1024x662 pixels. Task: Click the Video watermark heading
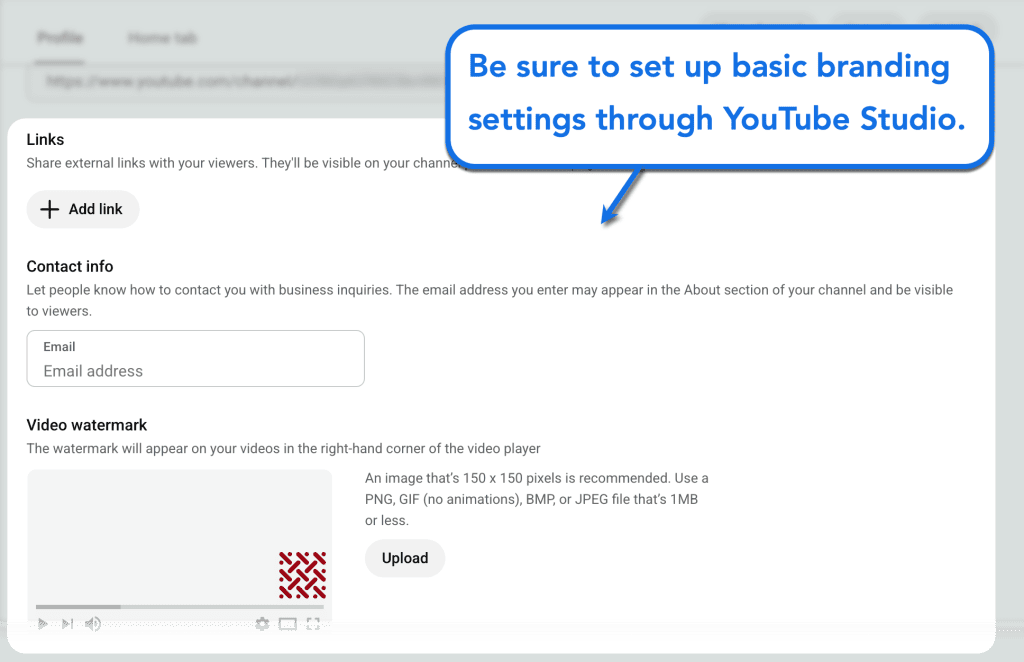[87, 425]
